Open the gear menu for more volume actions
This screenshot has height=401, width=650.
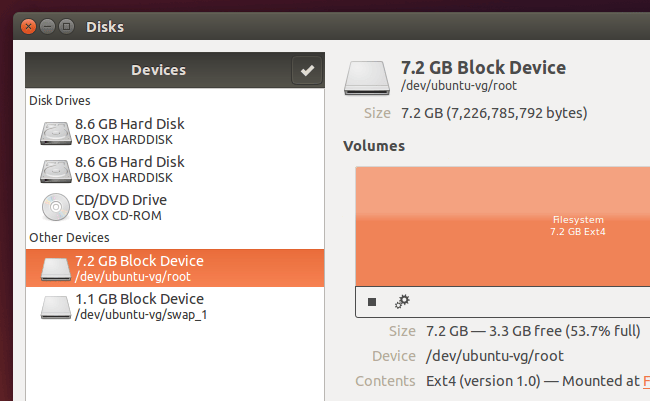[x=402, y=300]
